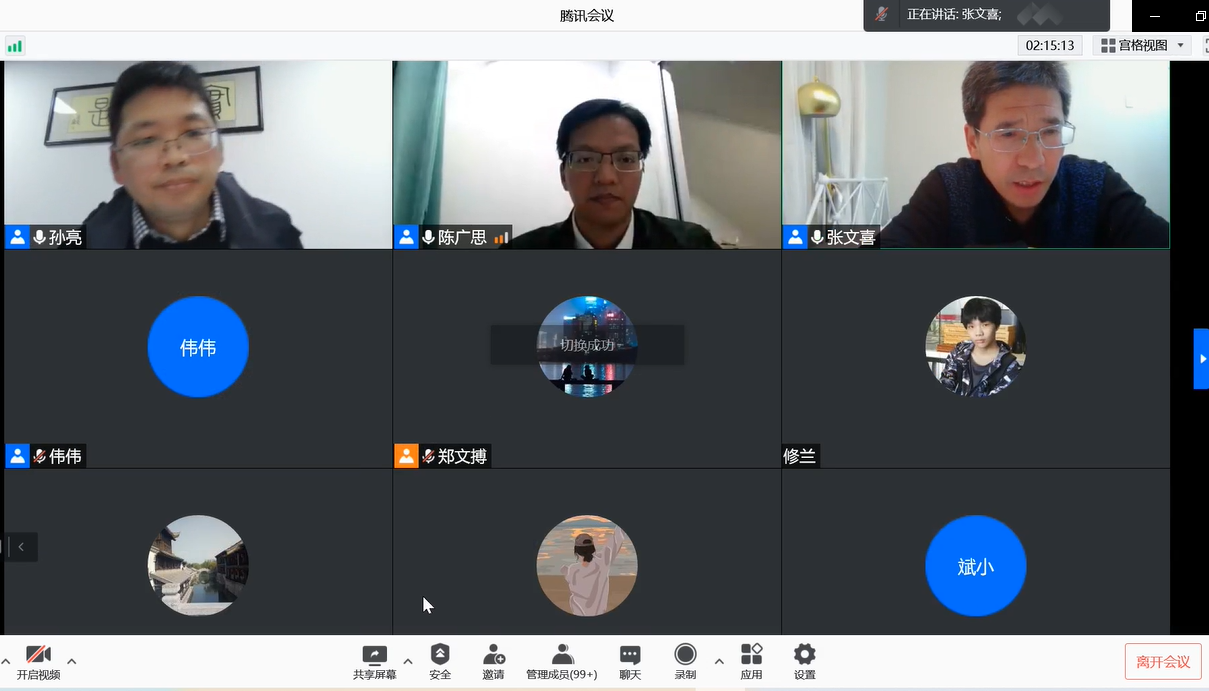Start recording with the 录制 button
Image resolution: width=1209 pixels, height=691 pixels.
coord(685,661)
